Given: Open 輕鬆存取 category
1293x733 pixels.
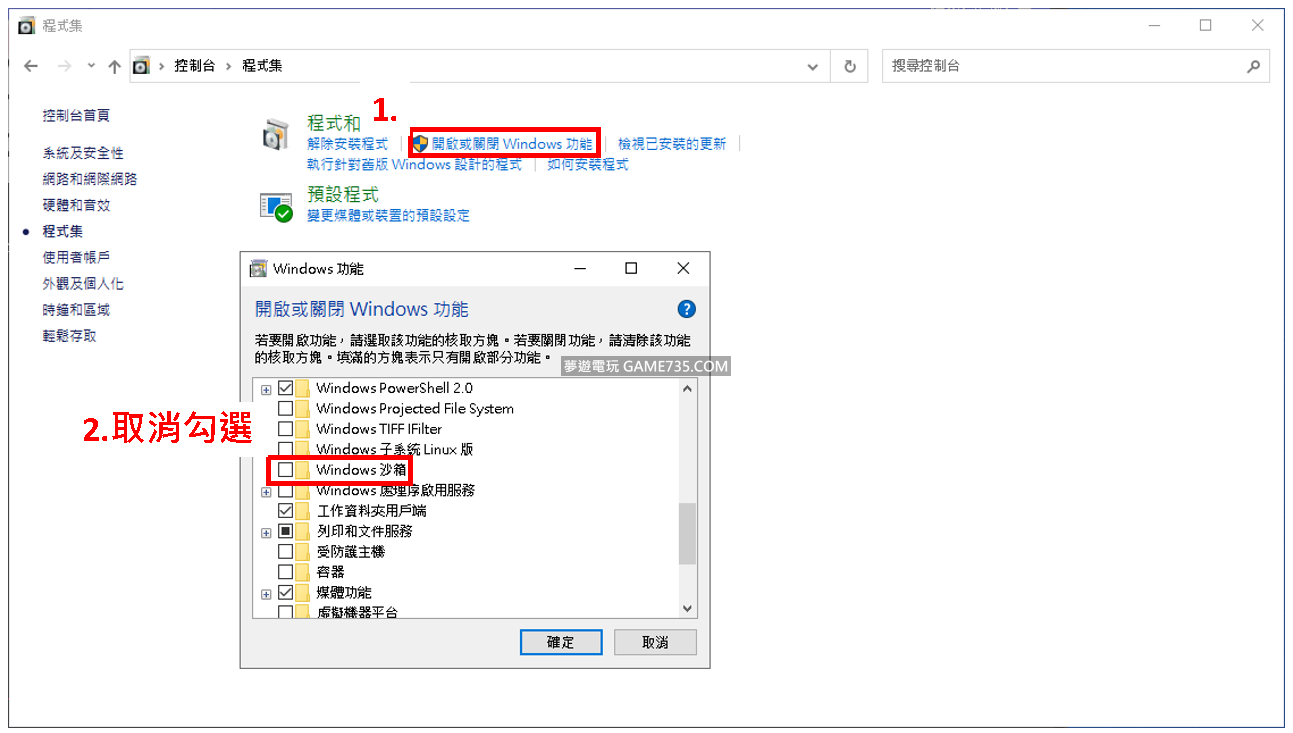Looking at the screenshot, I should (x=69, y=336).
